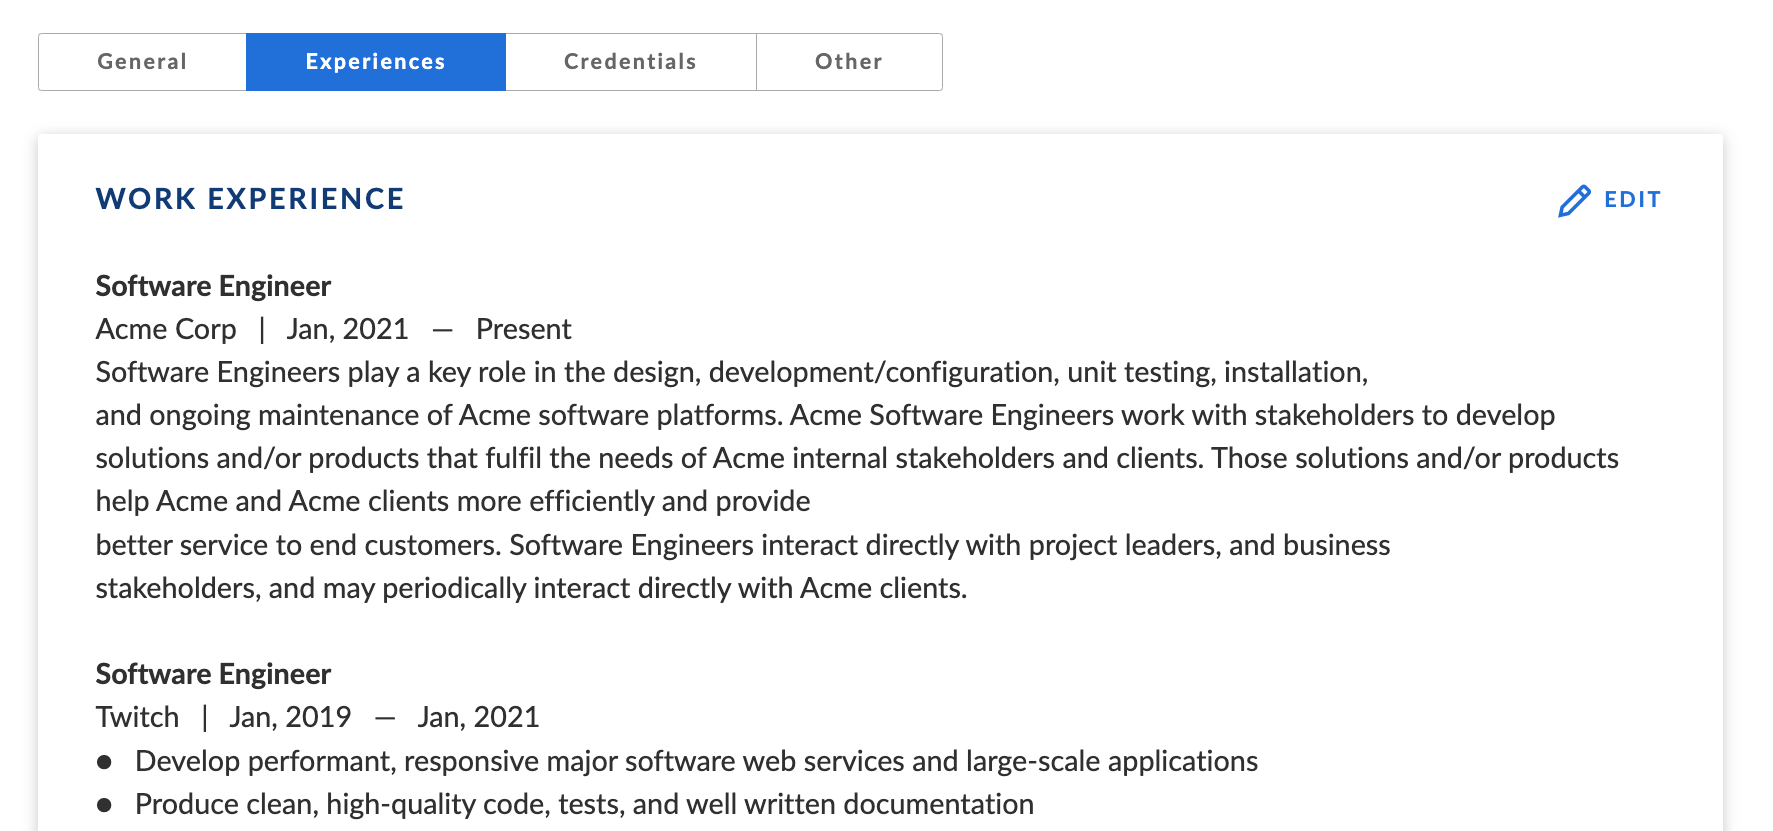Viewport: 1773px width, 831px height.
Task: Click the Jan, 2019 start date
Action: pos(290,717)
